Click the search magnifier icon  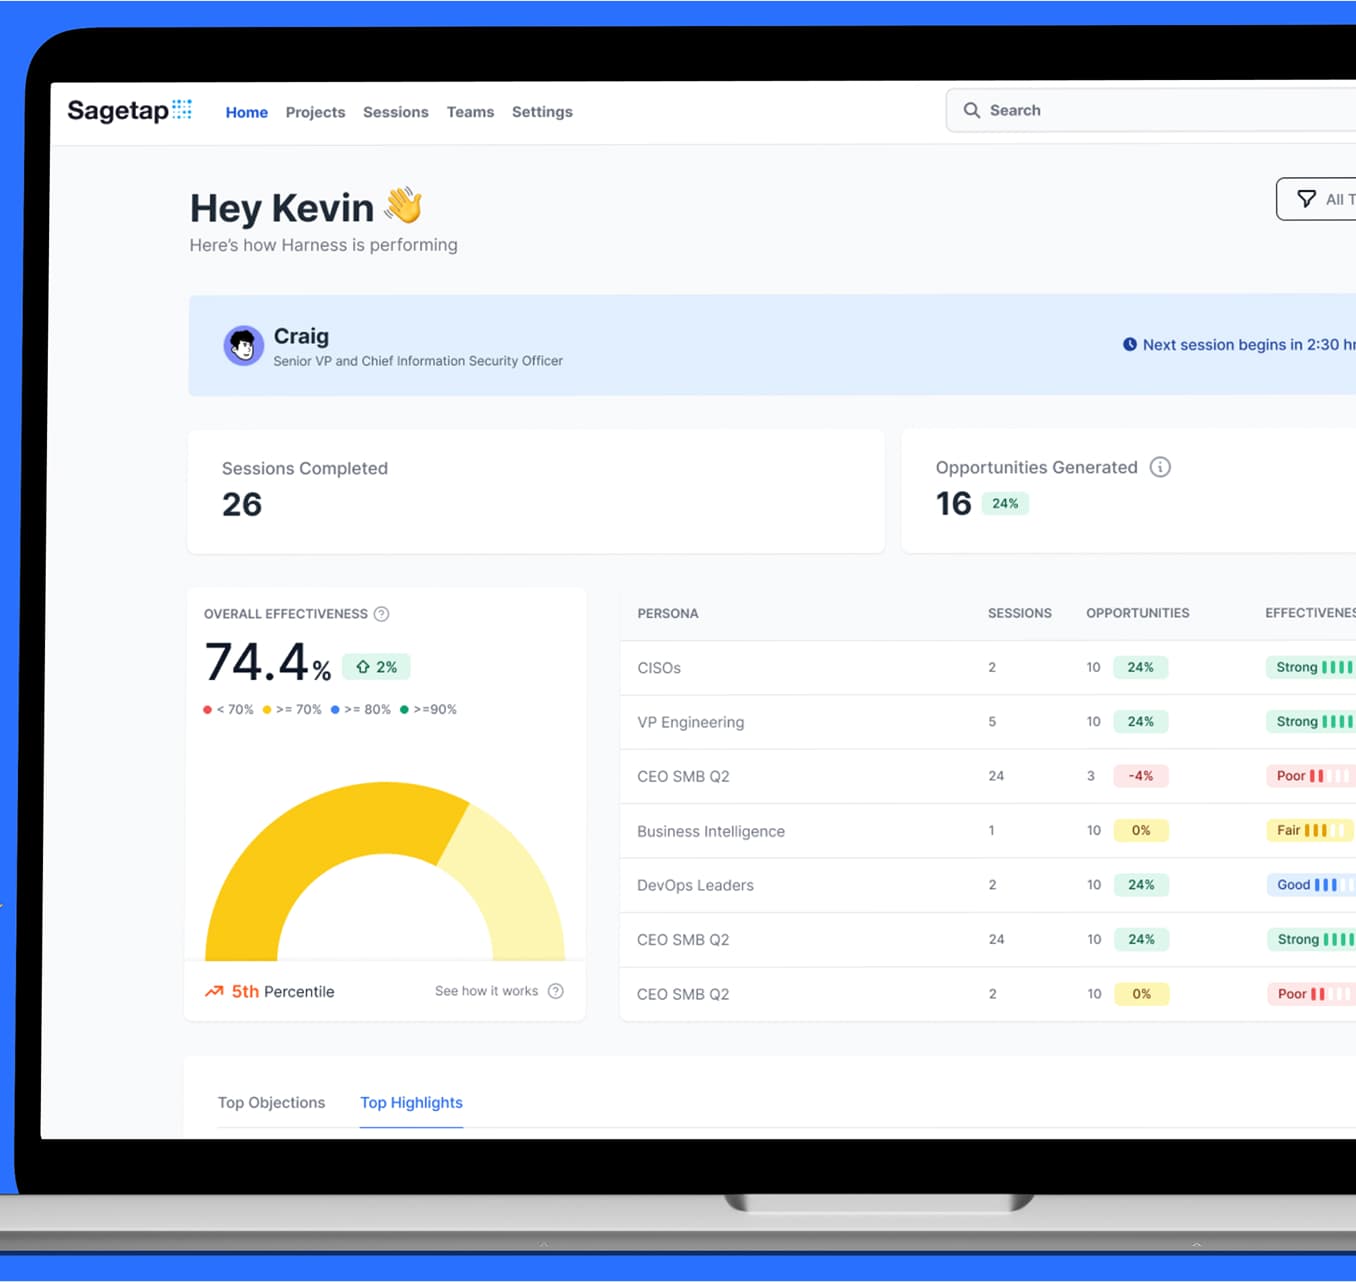[971, 110]
